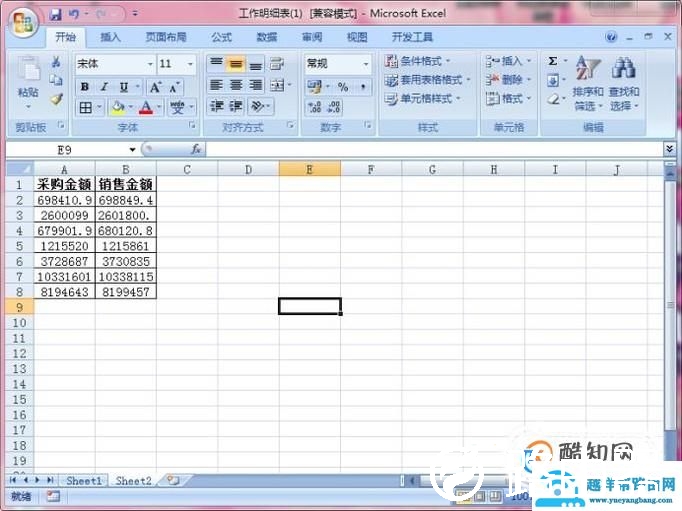
Task: Expand the formula bar
Action: point(669,149)
